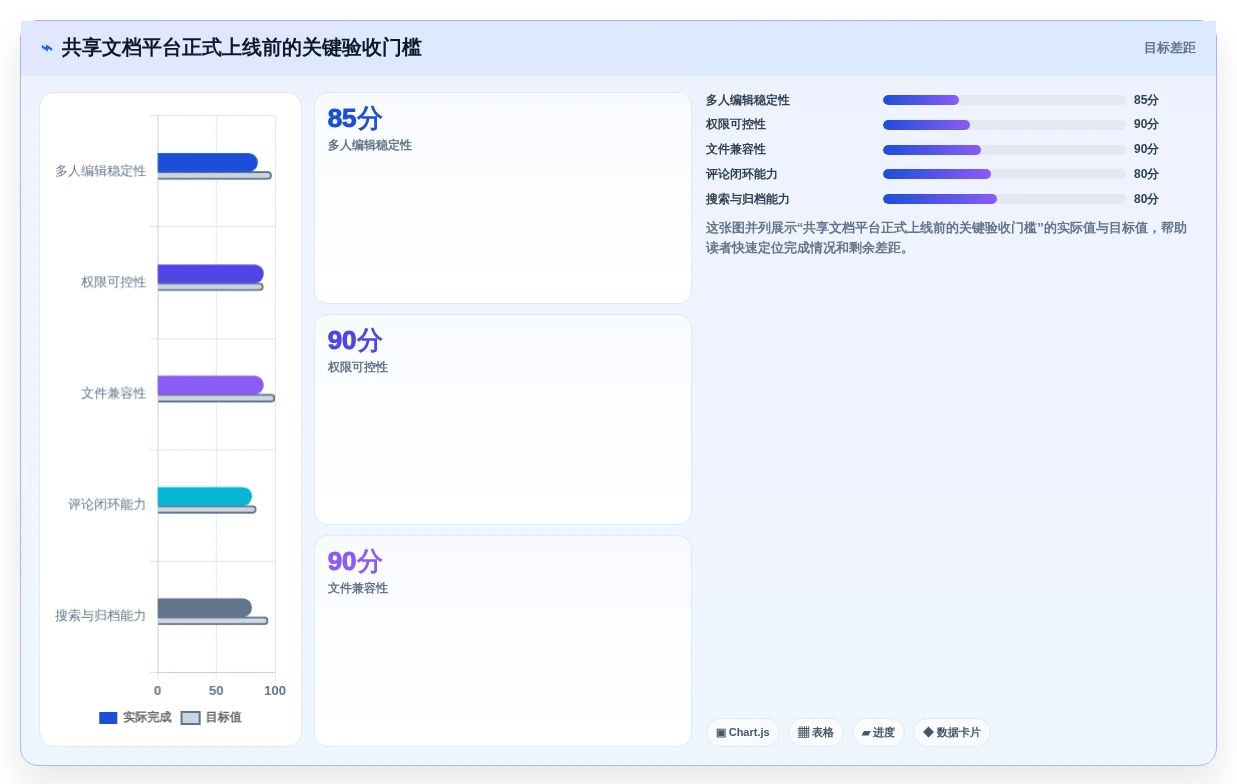The width and height of the screenshot is (1237, 784).
Task: Click the lightning icon beside the title
Action: [47, 48]
